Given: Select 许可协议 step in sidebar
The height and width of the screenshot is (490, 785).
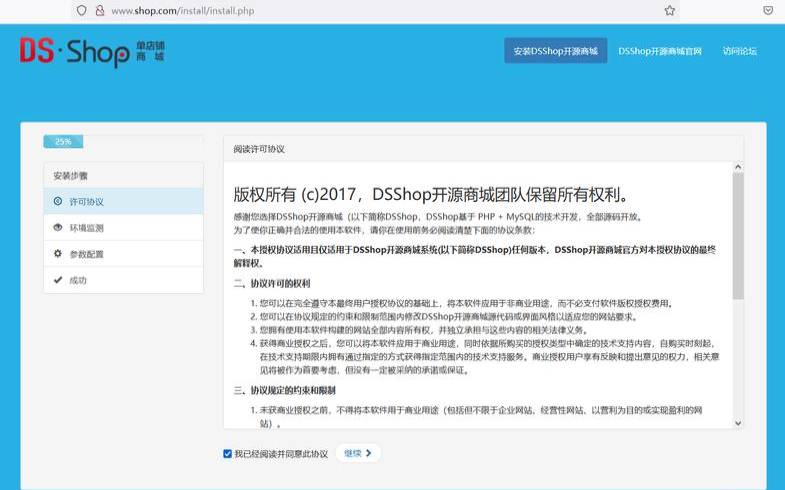Looking at the screenshot, I should pyautogui.click(x=124, y=201).
